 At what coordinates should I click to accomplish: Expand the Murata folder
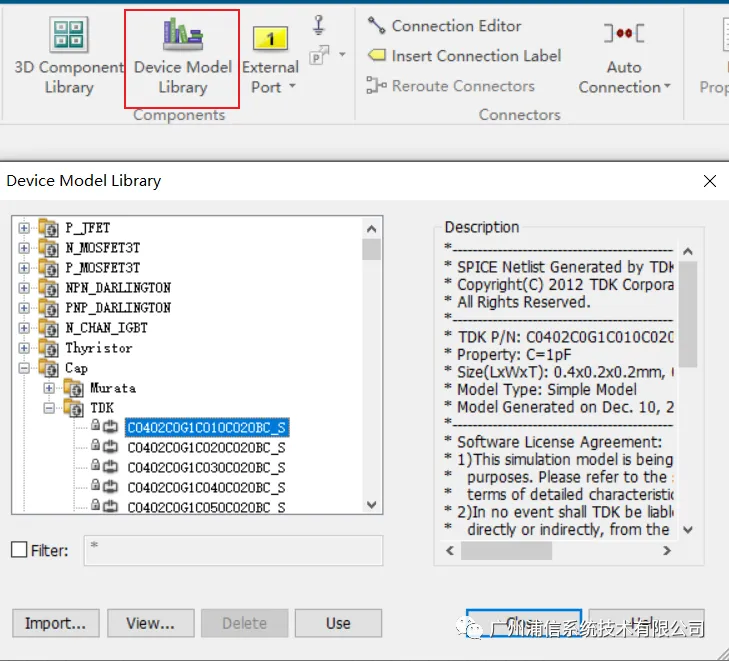click(49, 388)
